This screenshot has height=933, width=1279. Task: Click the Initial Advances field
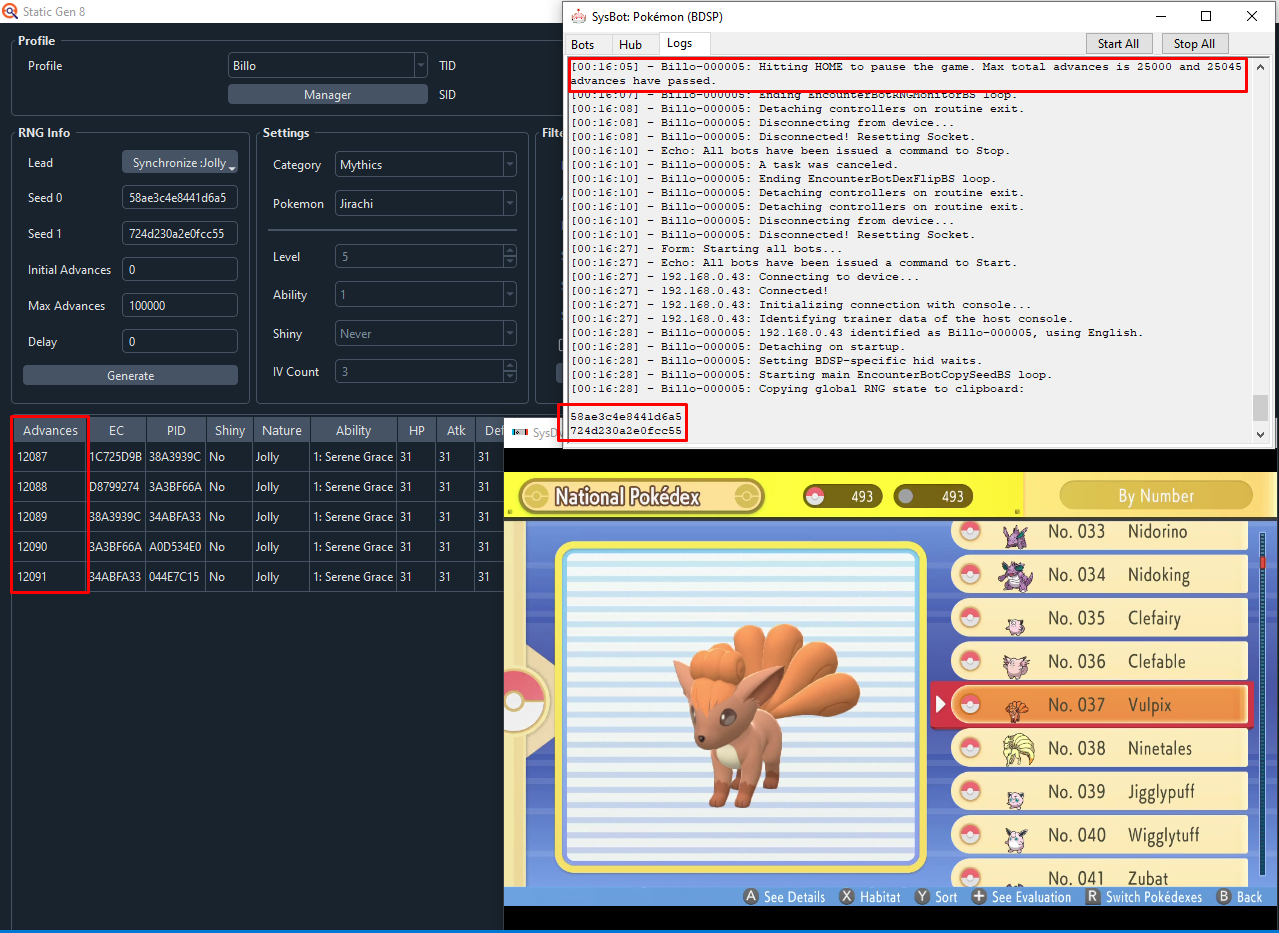tap(180, 270)
